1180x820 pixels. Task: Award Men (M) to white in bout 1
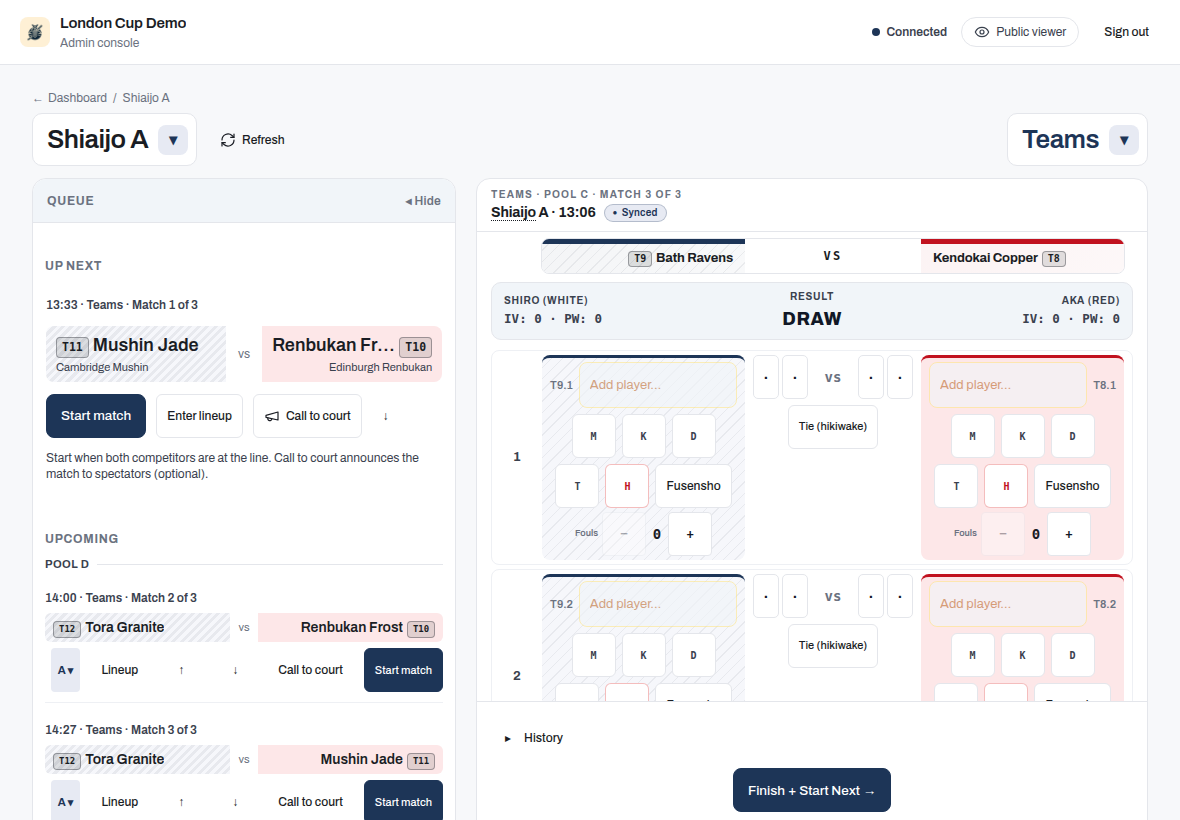pos(594,436)
